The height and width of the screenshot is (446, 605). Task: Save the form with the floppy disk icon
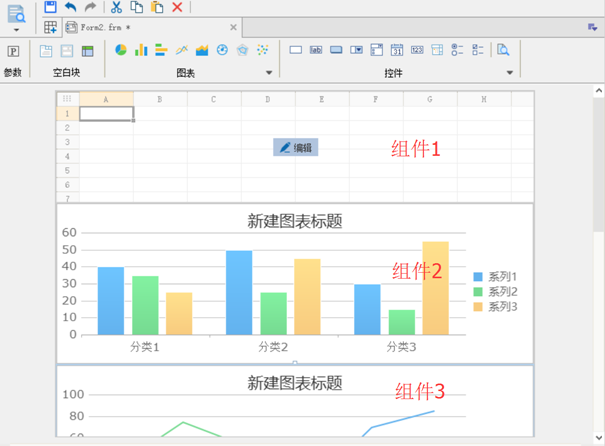[51, 7]
